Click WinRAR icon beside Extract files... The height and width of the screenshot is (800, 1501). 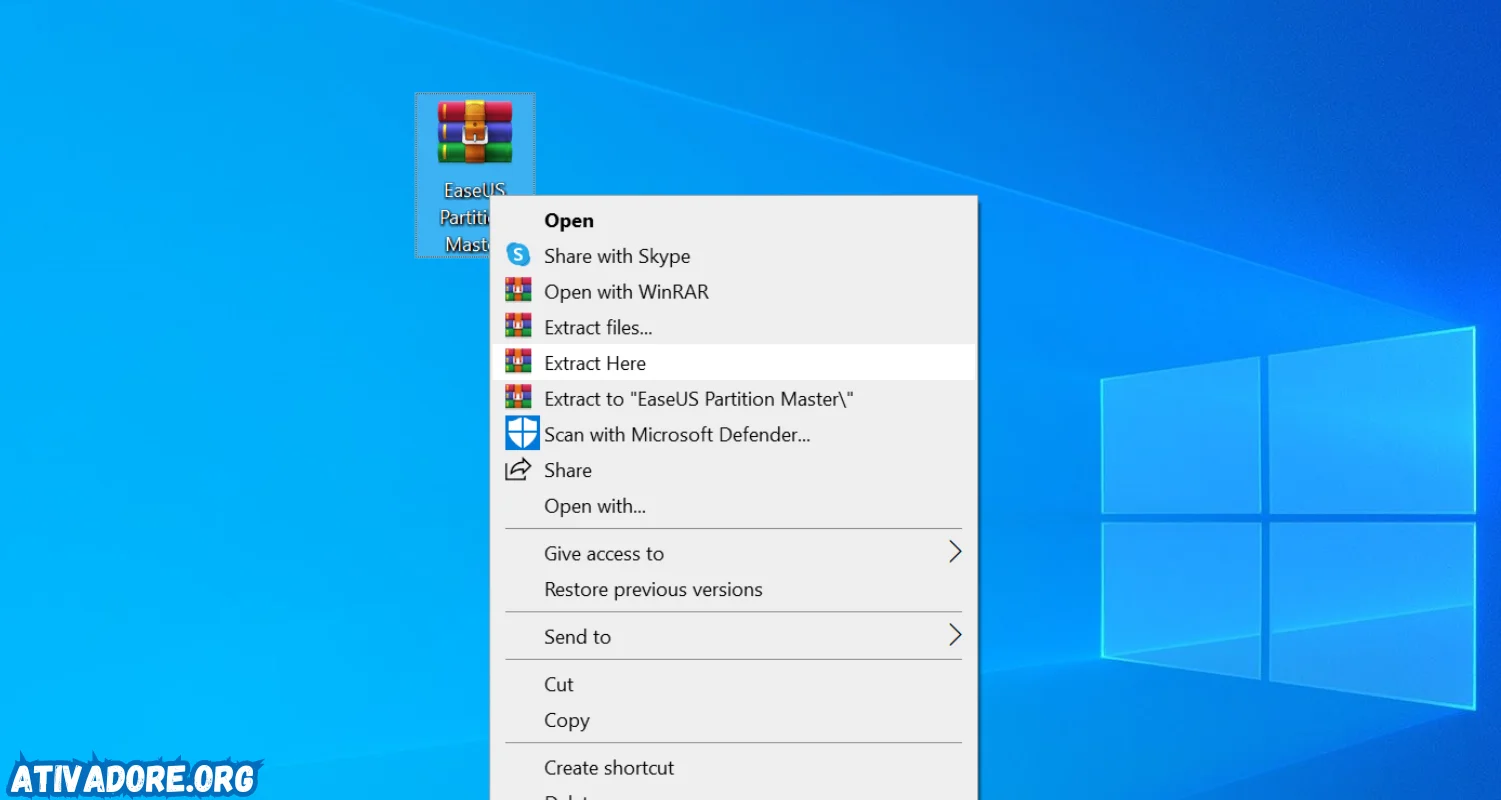(x=518, y=327)
